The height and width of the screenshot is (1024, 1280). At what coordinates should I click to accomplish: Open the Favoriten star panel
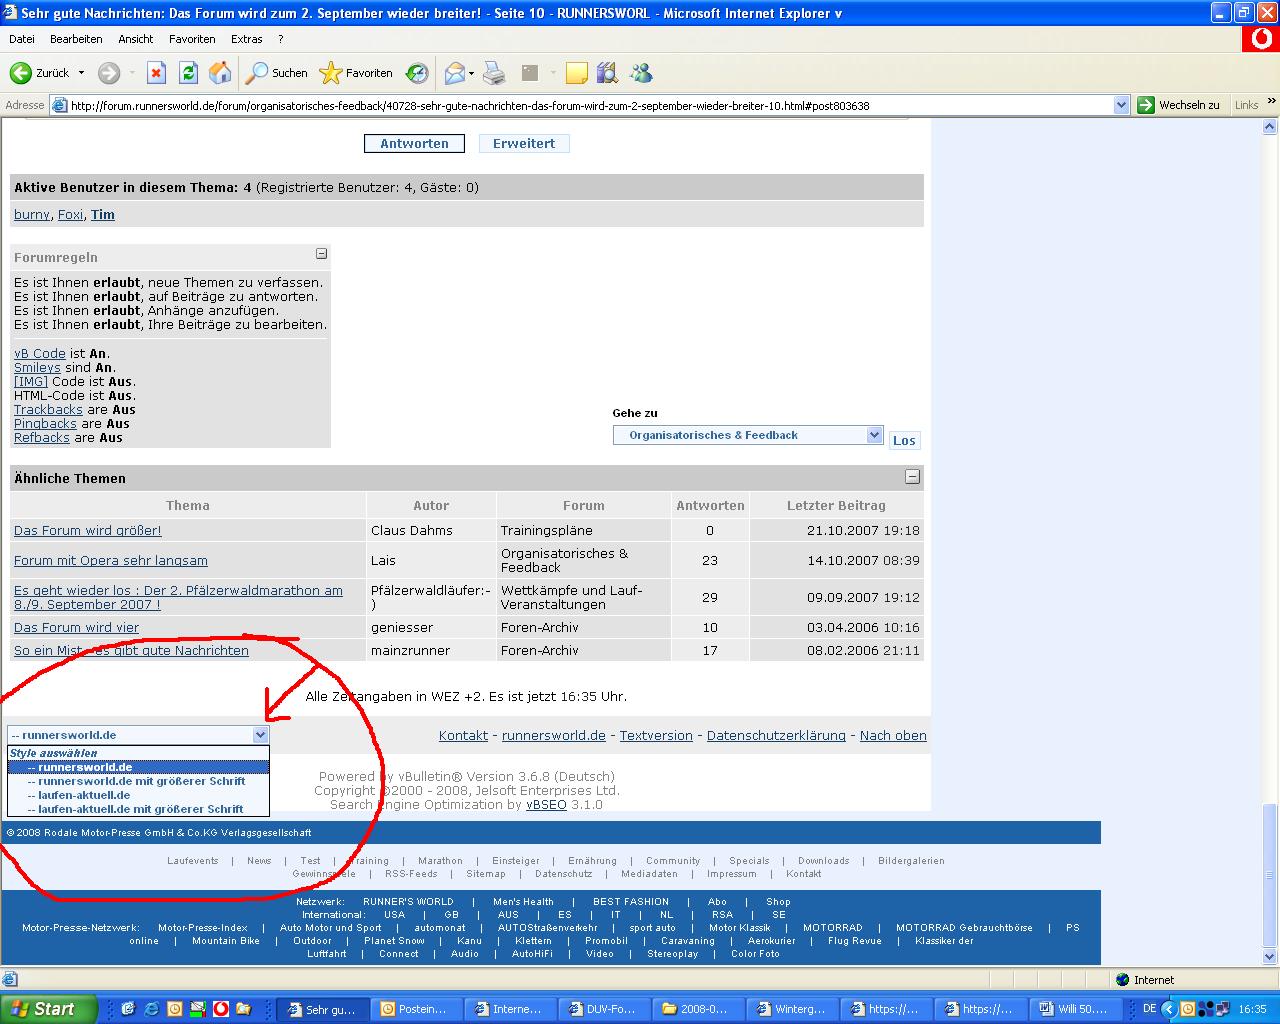tap(356, 73)
